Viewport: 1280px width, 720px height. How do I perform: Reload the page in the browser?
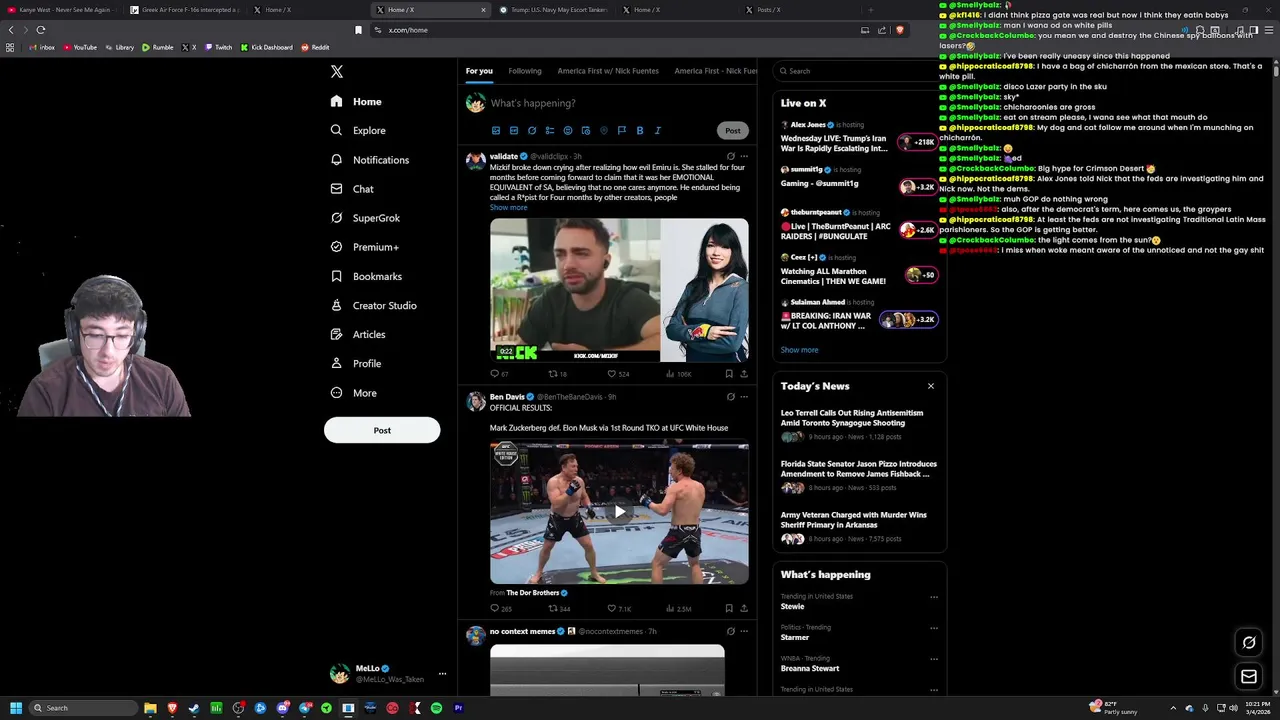pos(41,30)
